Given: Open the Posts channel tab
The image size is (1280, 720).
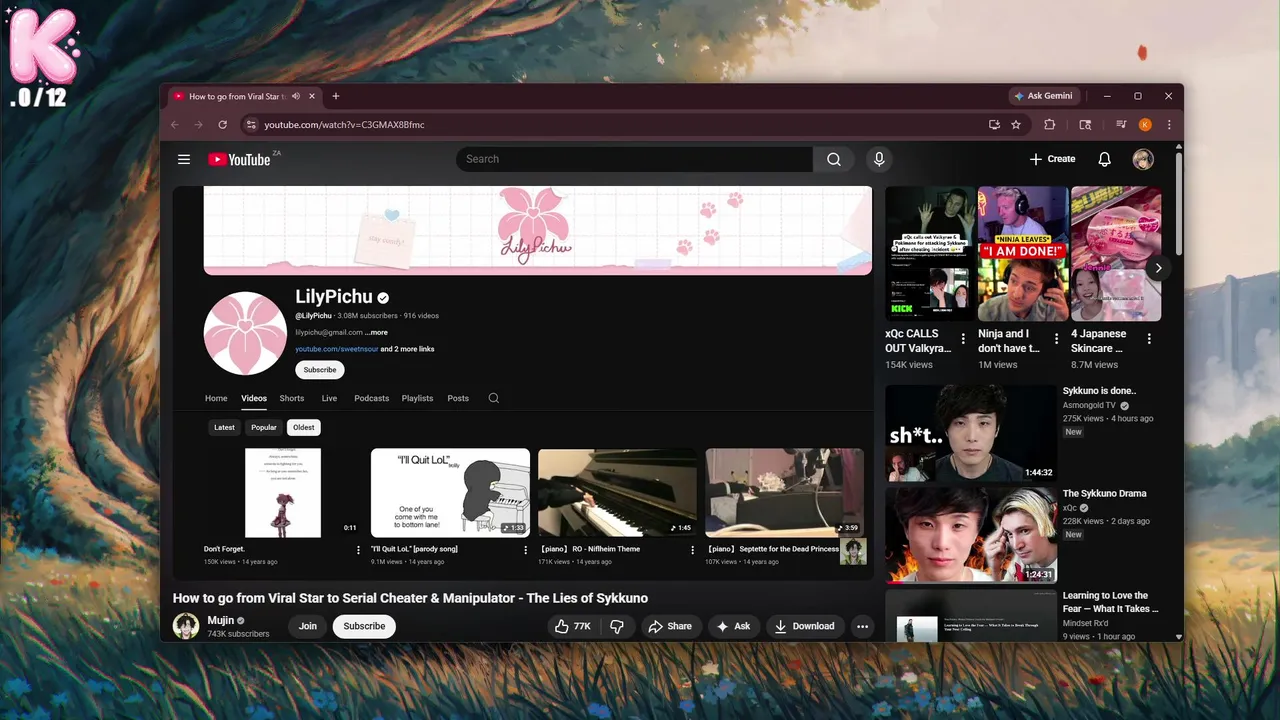Looking at the screenshot, I should [x=458, y=398].
